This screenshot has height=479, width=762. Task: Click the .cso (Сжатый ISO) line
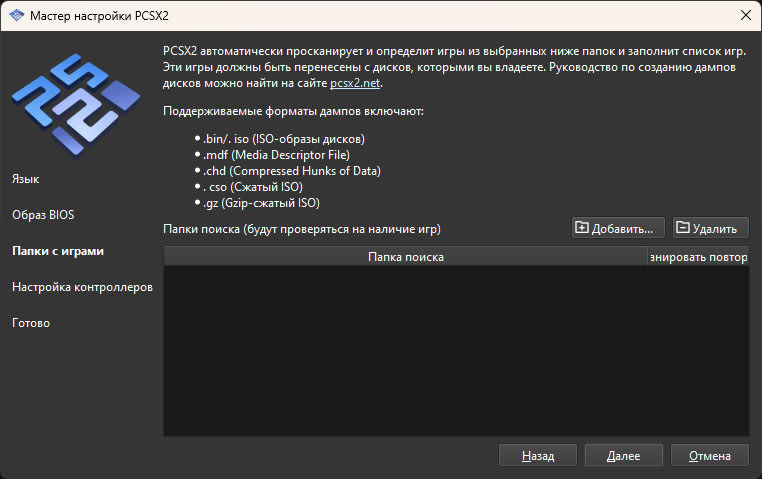253,187
